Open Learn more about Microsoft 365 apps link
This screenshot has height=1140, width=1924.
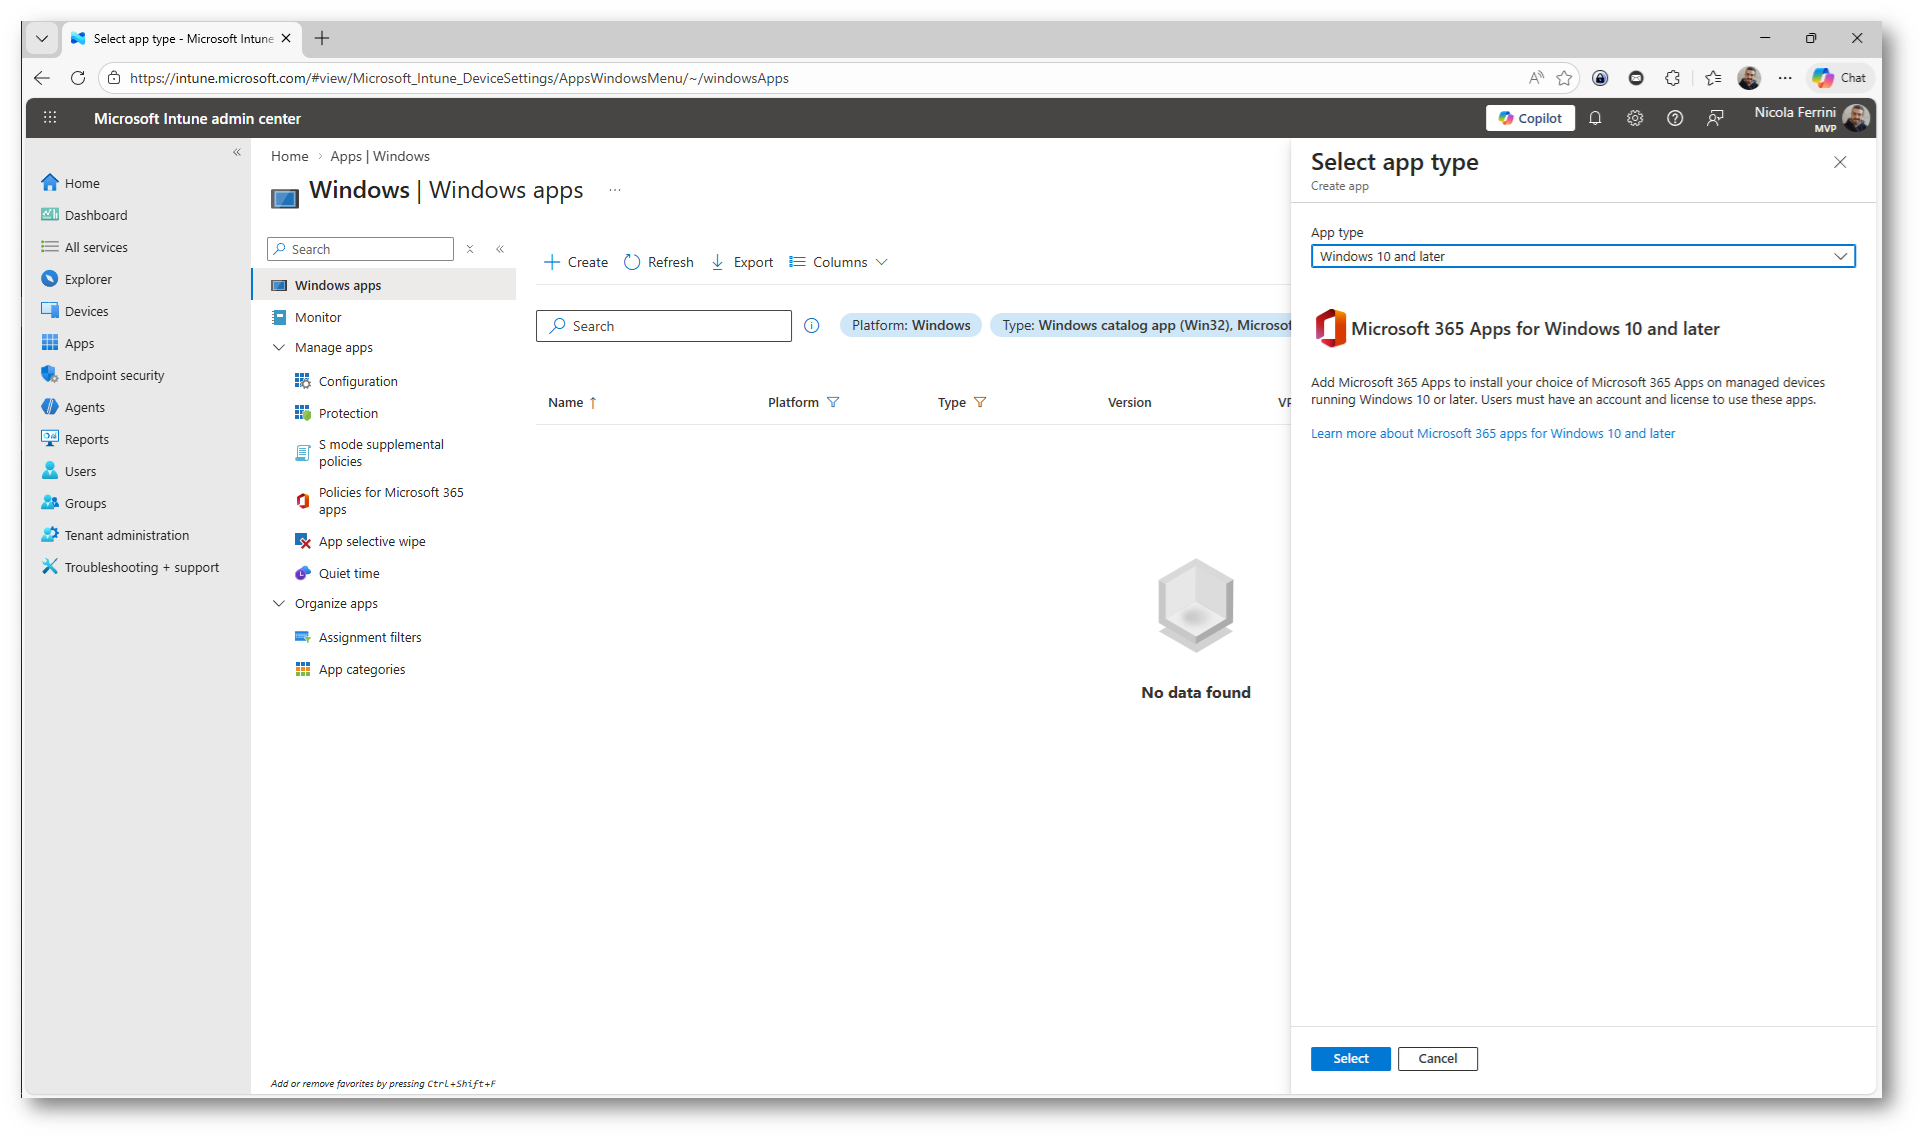[x=1492, y=434]
